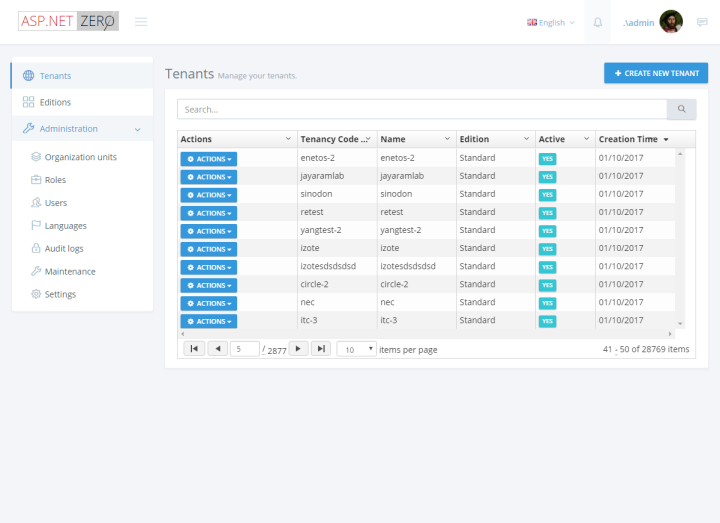Click creation date 01/10/2017 for itc-3
This screenshot has width=720, height=523.
(621, 320)
